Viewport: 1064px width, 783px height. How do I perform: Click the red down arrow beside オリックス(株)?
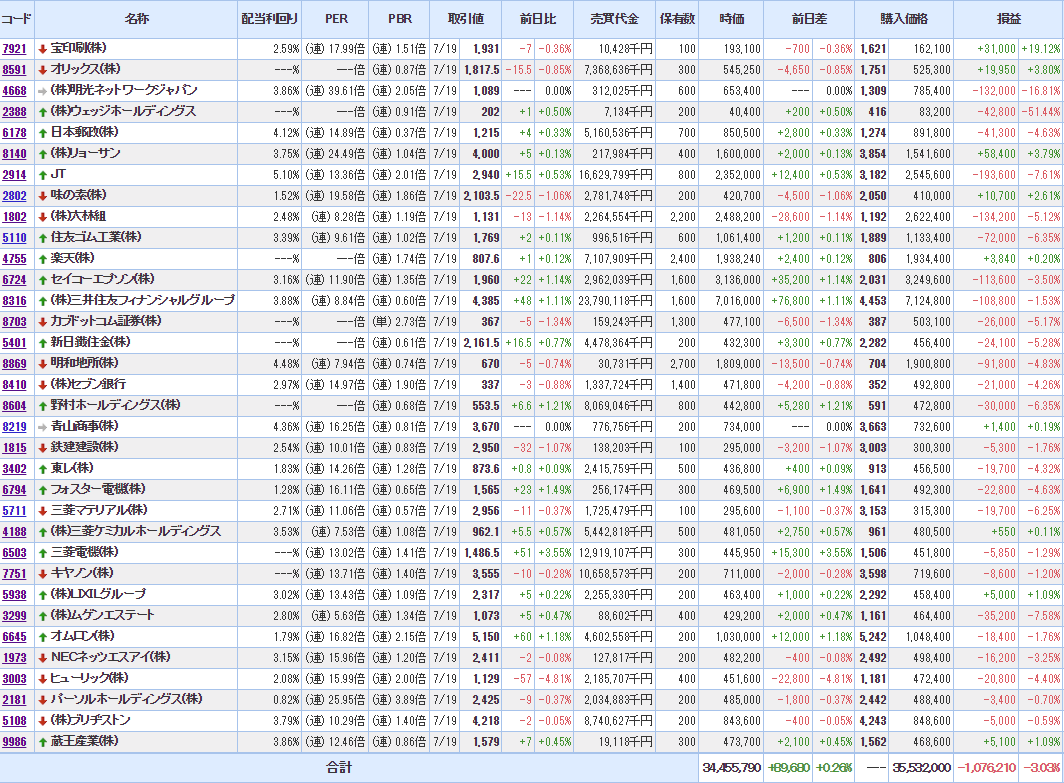[x=42, y=70]
